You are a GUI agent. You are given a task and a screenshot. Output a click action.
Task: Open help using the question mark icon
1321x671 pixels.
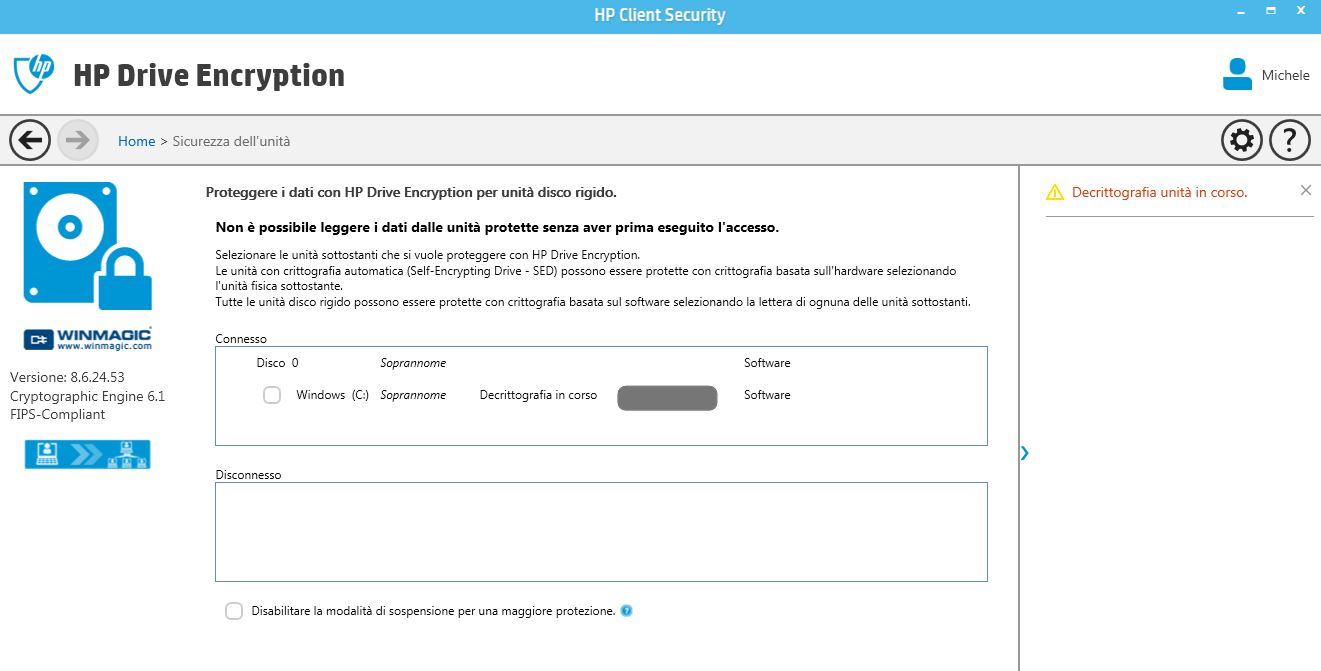pyautogui.click(x=1289, y=140)
